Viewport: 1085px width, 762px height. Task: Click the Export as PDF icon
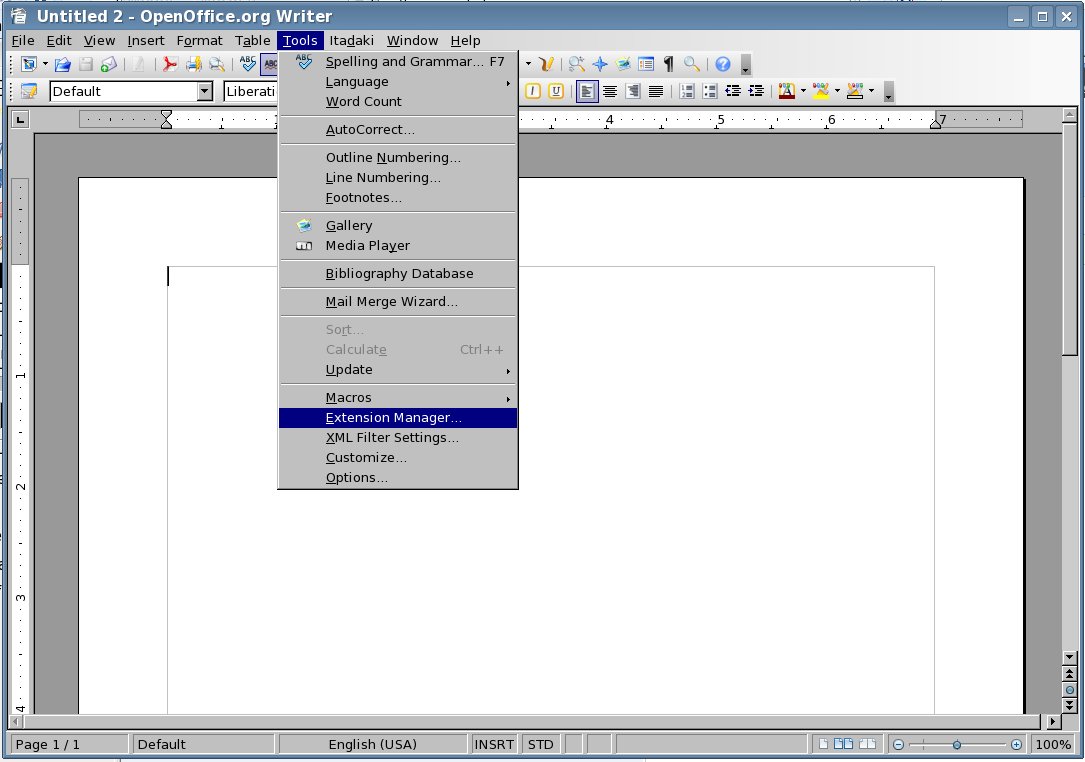coord(170,65)
